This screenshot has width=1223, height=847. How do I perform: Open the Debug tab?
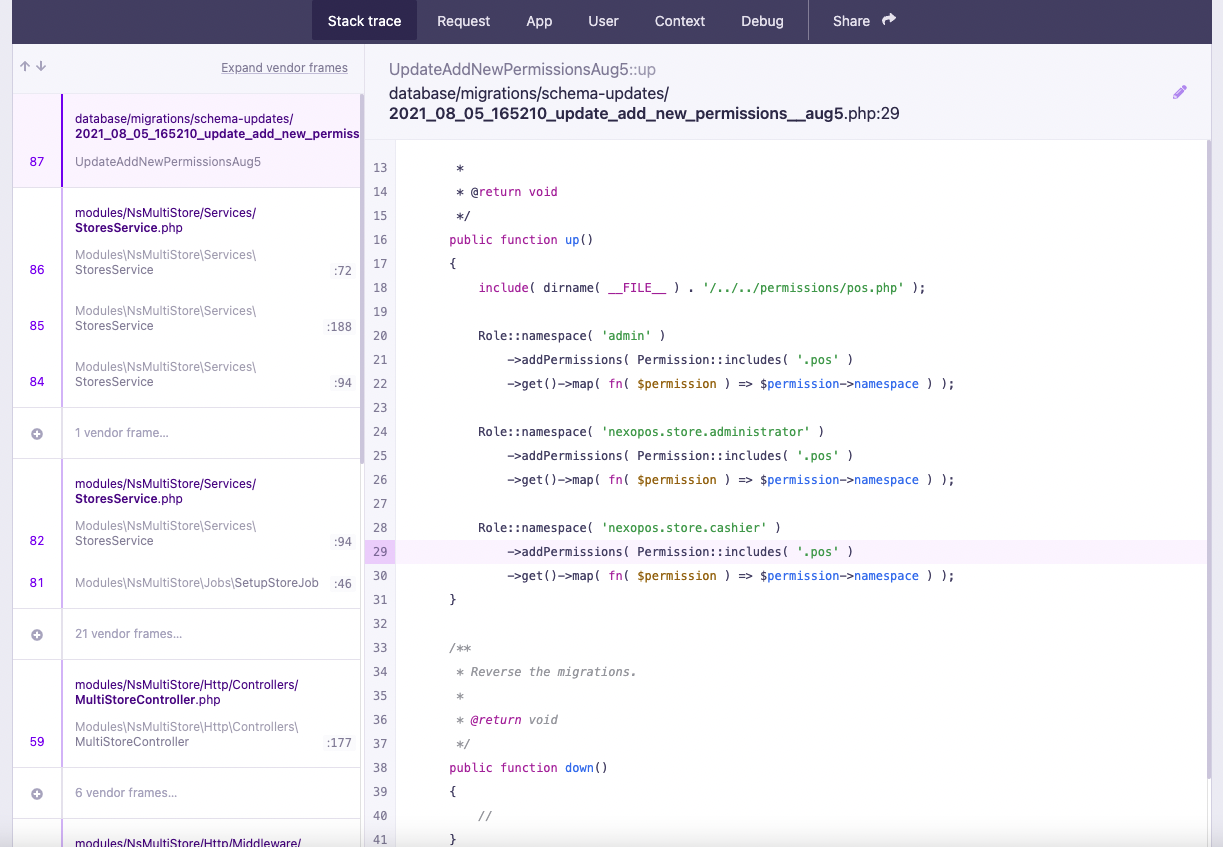(762, 20)
